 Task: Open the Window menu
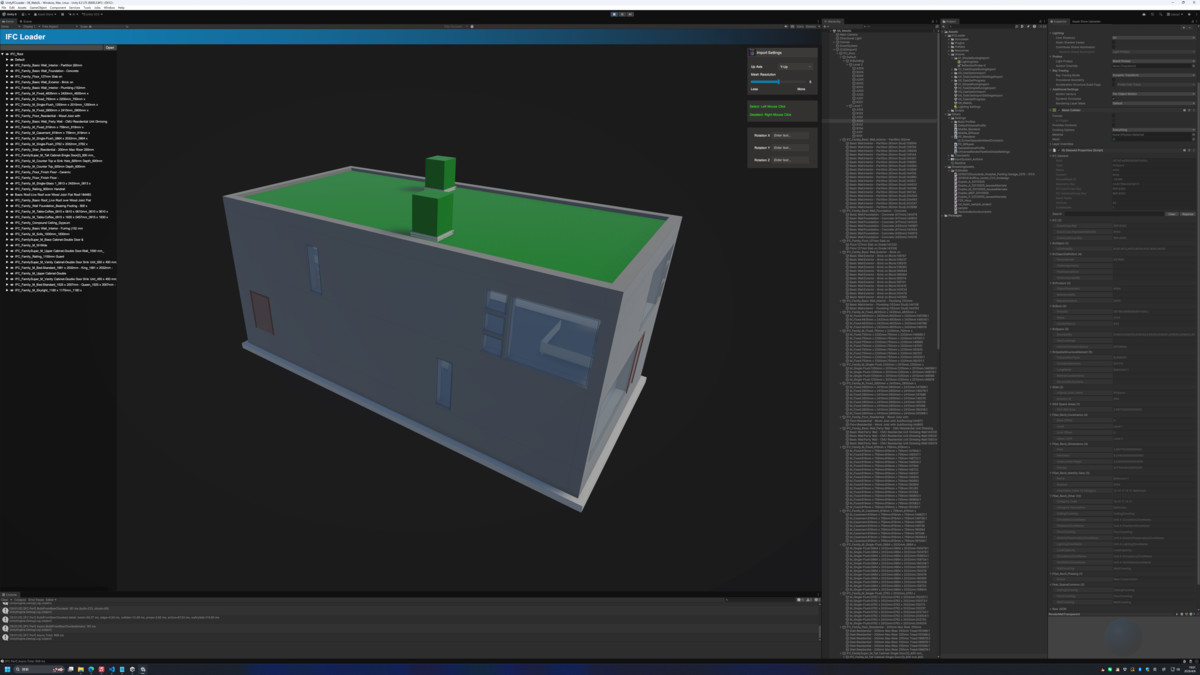(109, 8)
